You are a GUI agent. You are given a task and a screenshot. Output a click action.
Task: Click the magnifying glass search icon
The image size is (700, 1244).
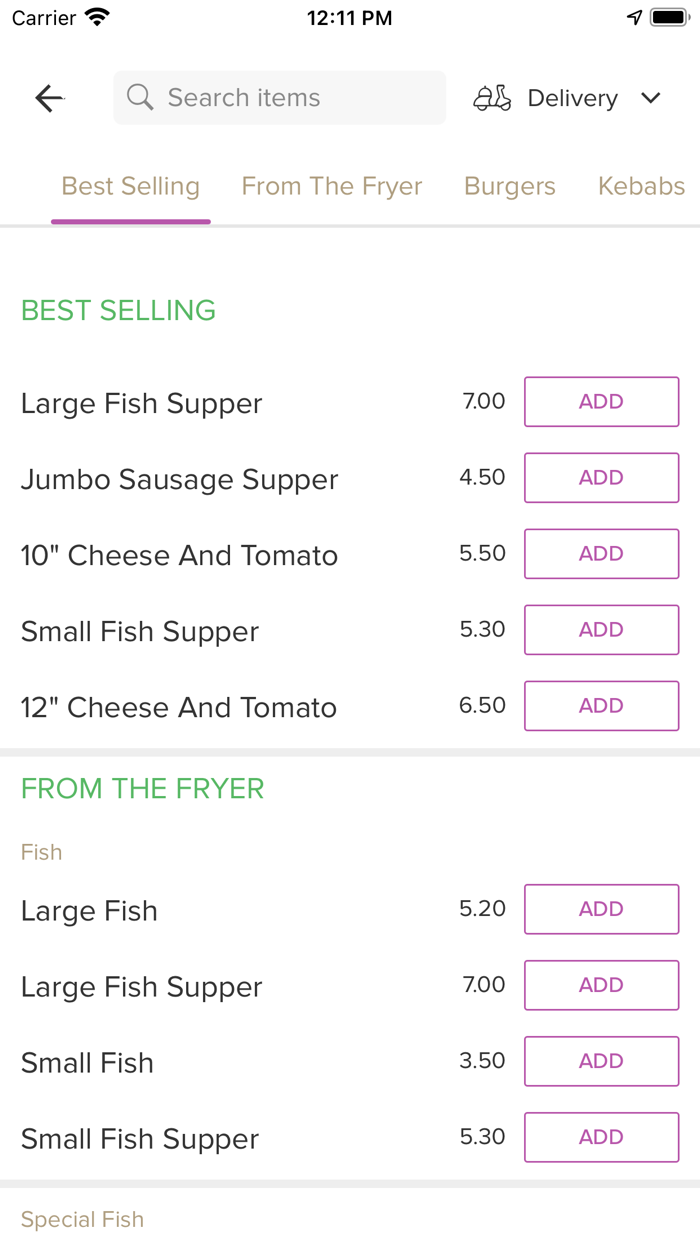pos(139,97)
